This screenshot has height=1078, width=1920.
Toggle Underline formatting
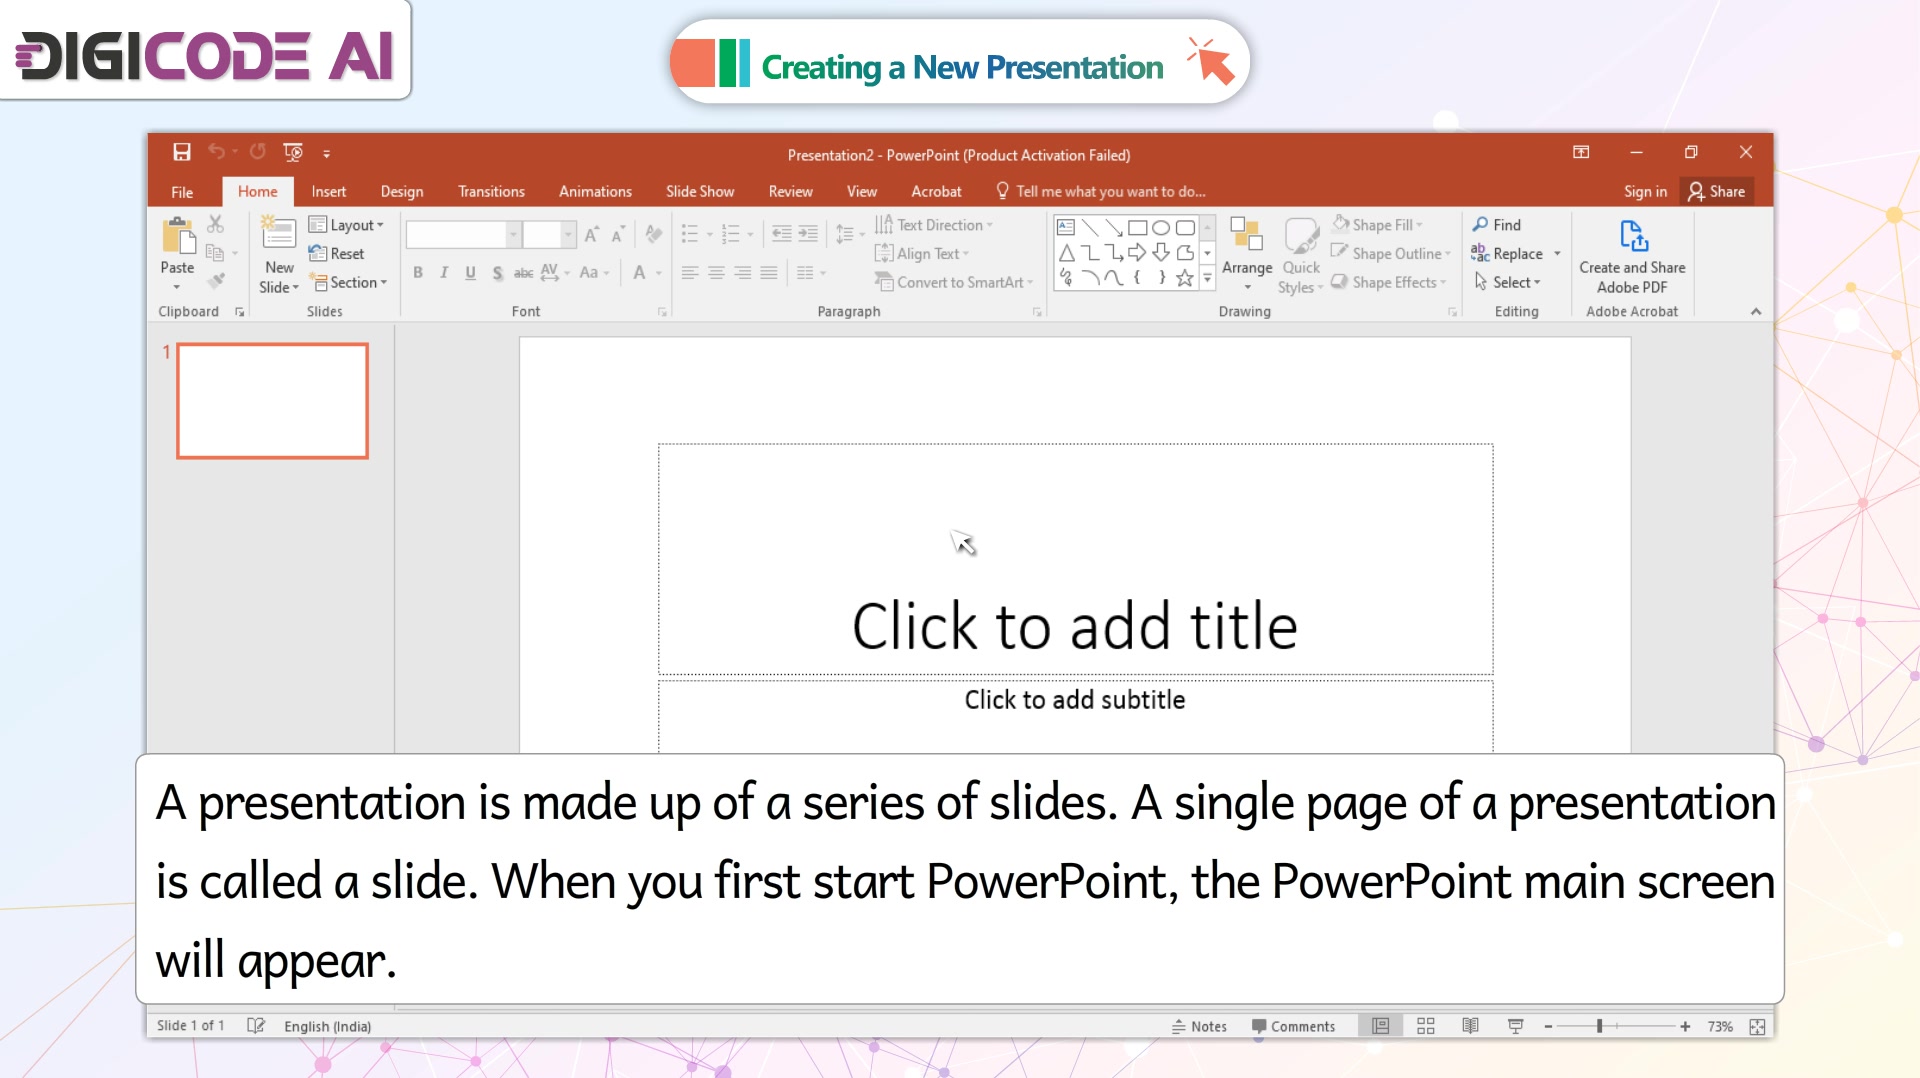click(470, 273)
